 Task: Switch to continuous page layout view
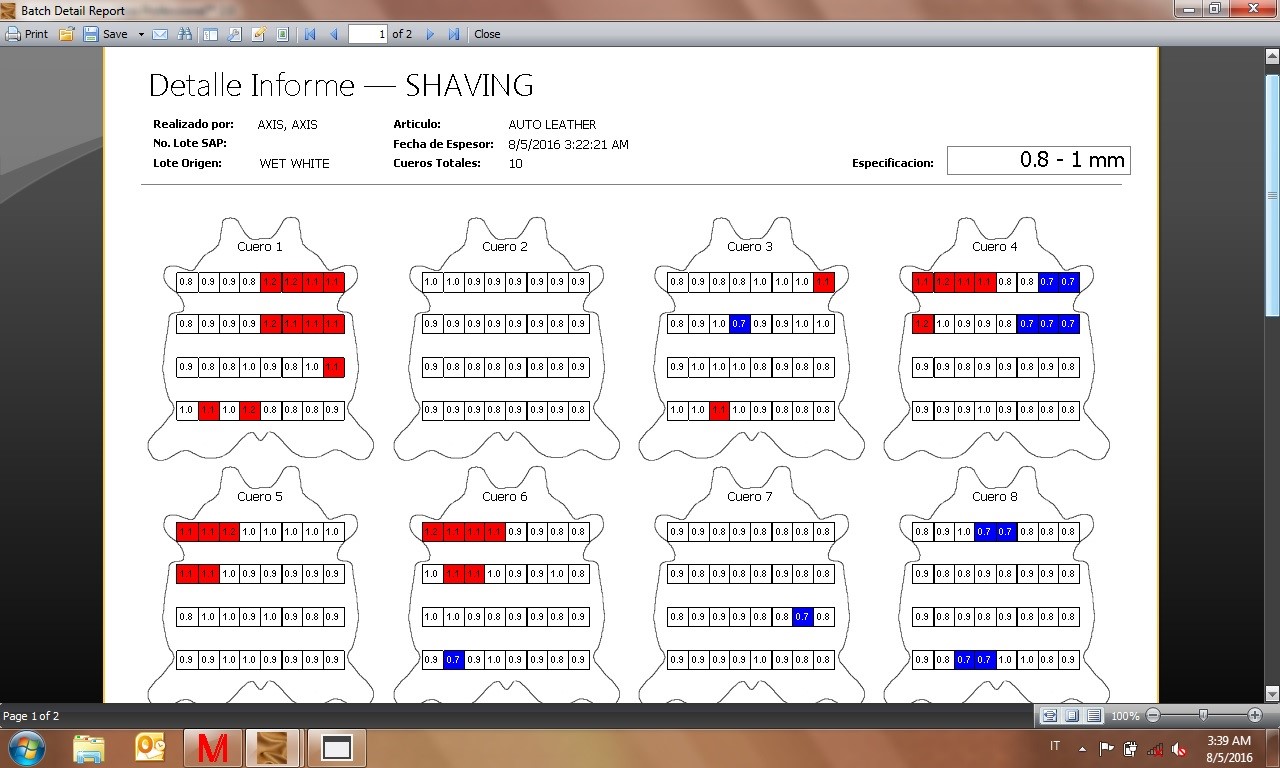tap(1094, 716)
